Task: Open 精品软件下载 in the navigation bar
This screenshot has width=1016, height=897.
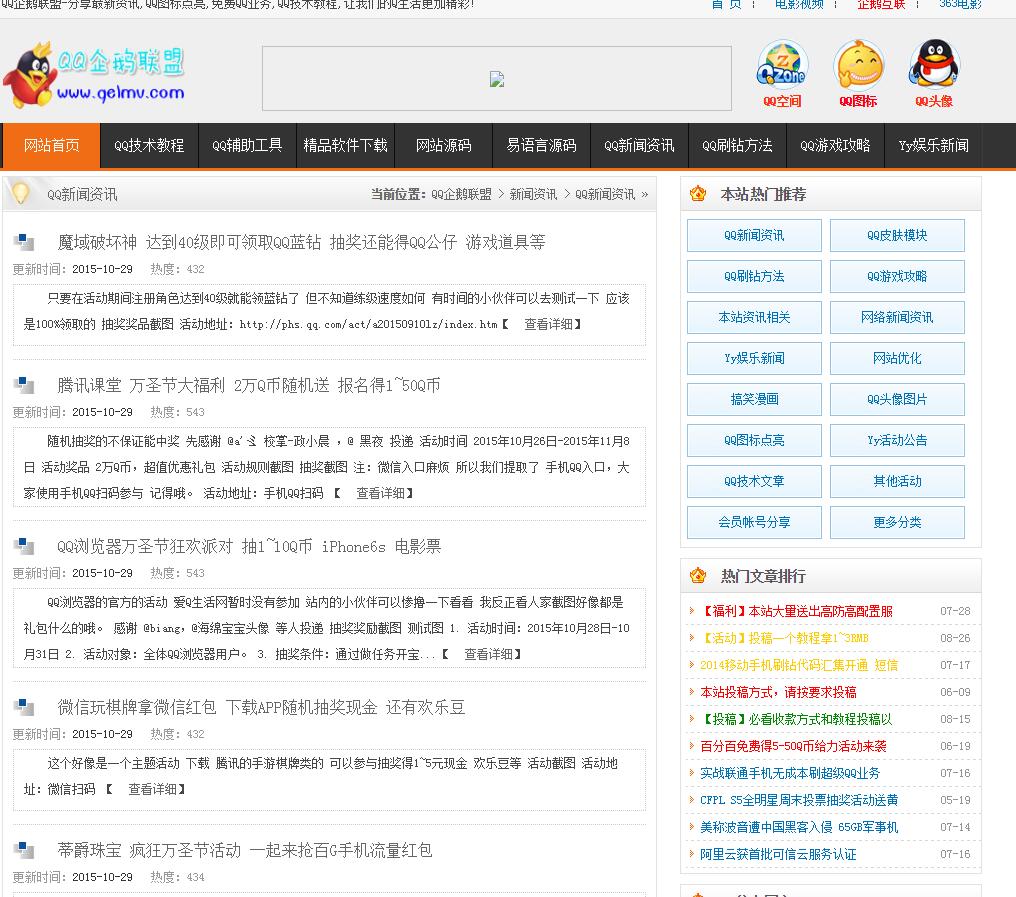Action: [345, 145]
